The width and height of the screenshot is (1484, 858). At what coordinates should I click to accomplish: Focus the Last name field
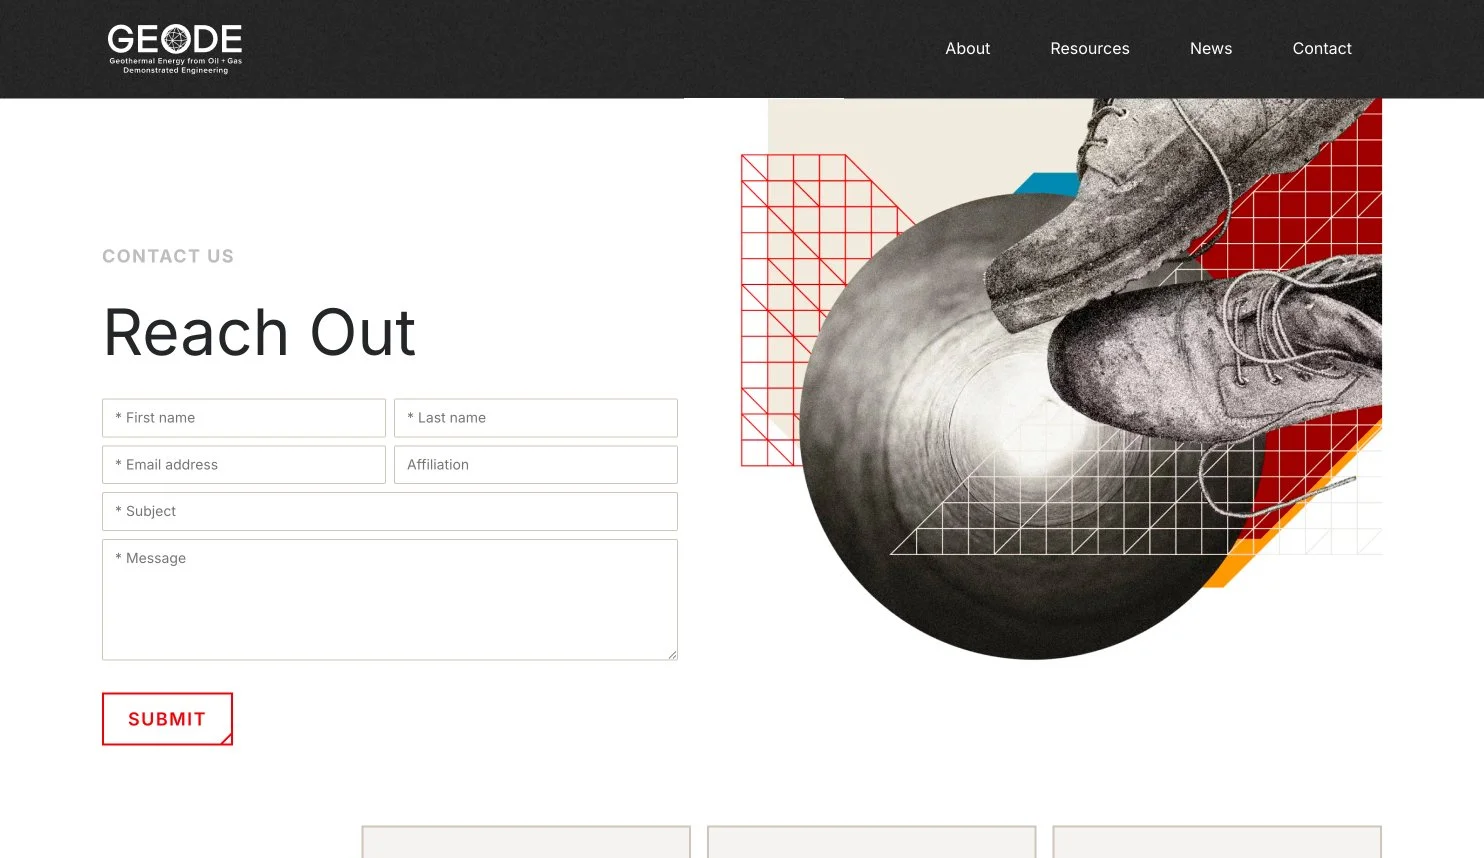(x=536, y=418)
